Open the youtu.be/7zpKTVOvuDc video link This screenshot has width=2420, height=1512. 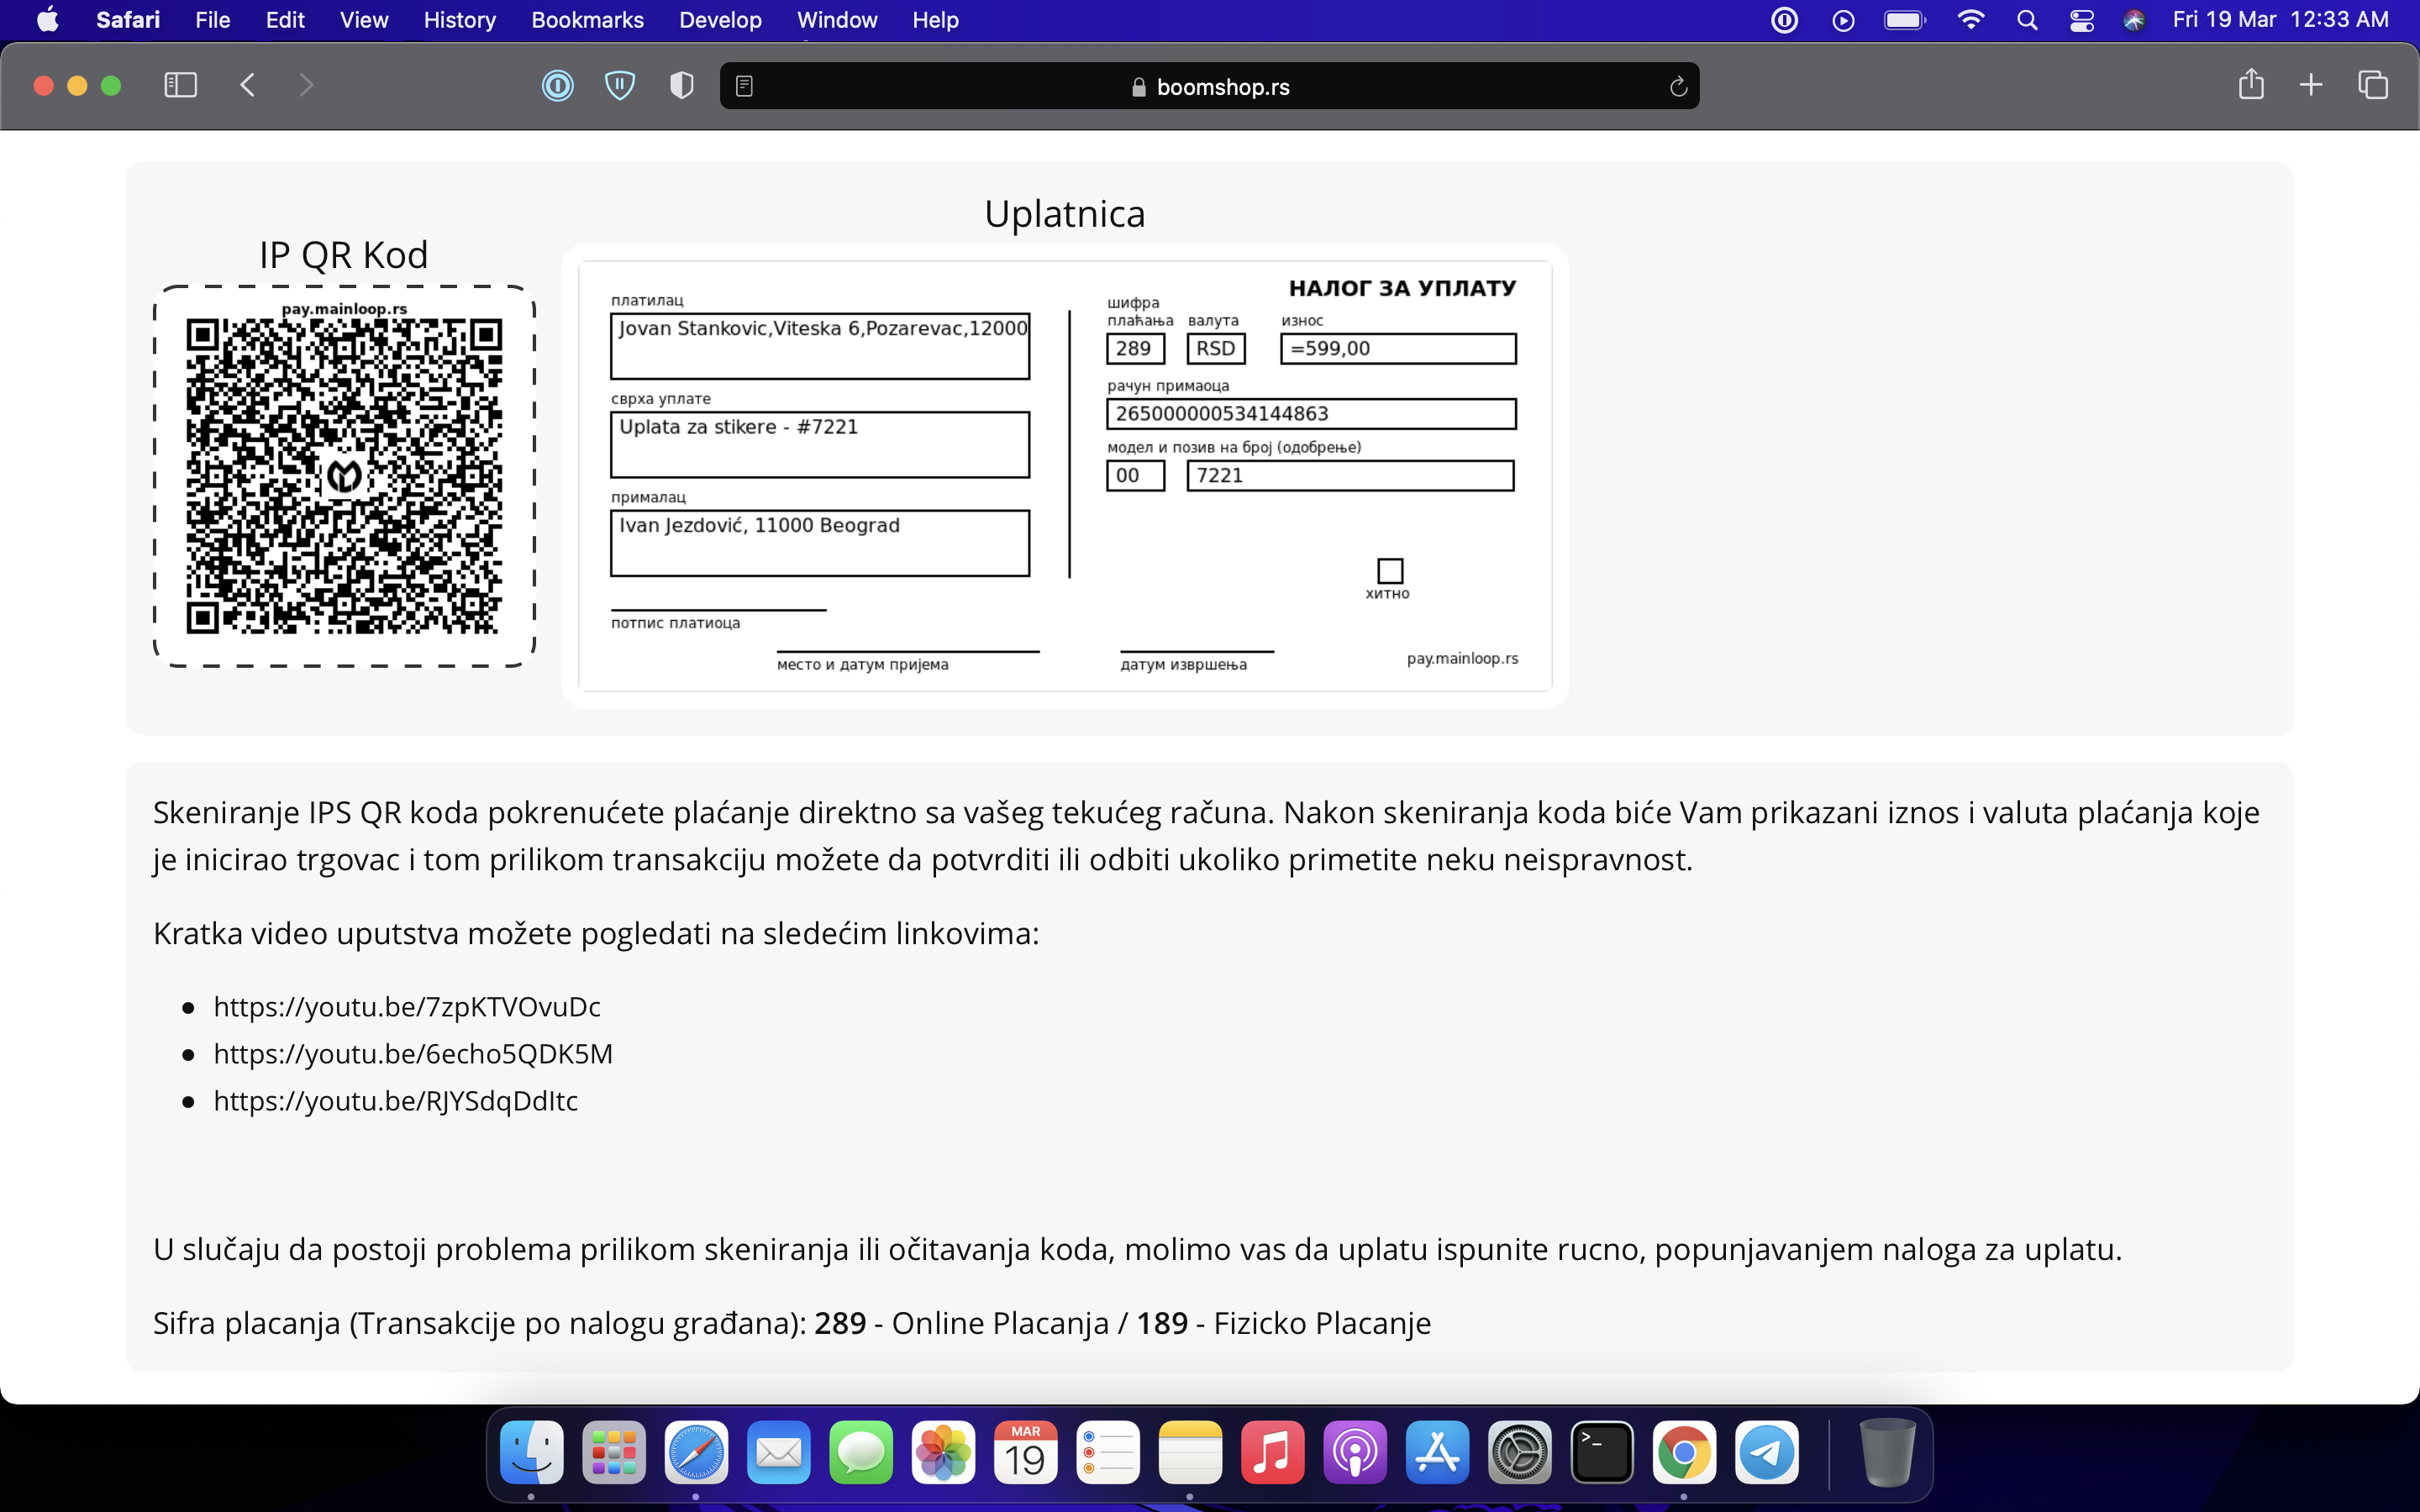(x=406, y=1006)
